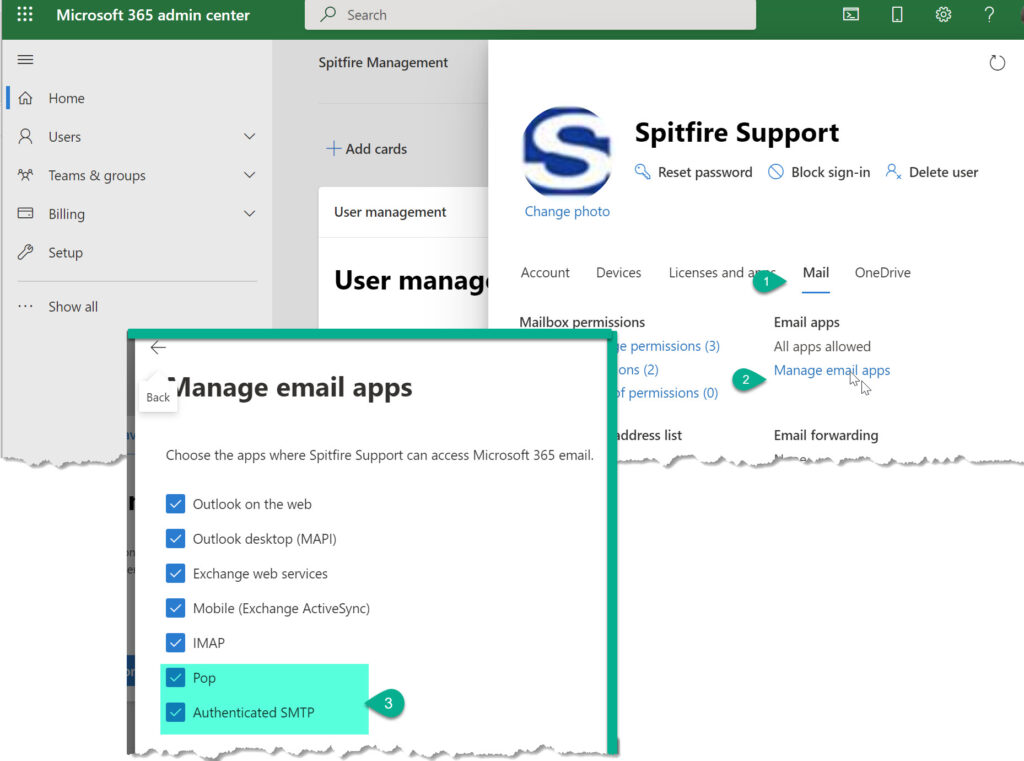Expand the Teams & groups chevron

click(249, 175)
